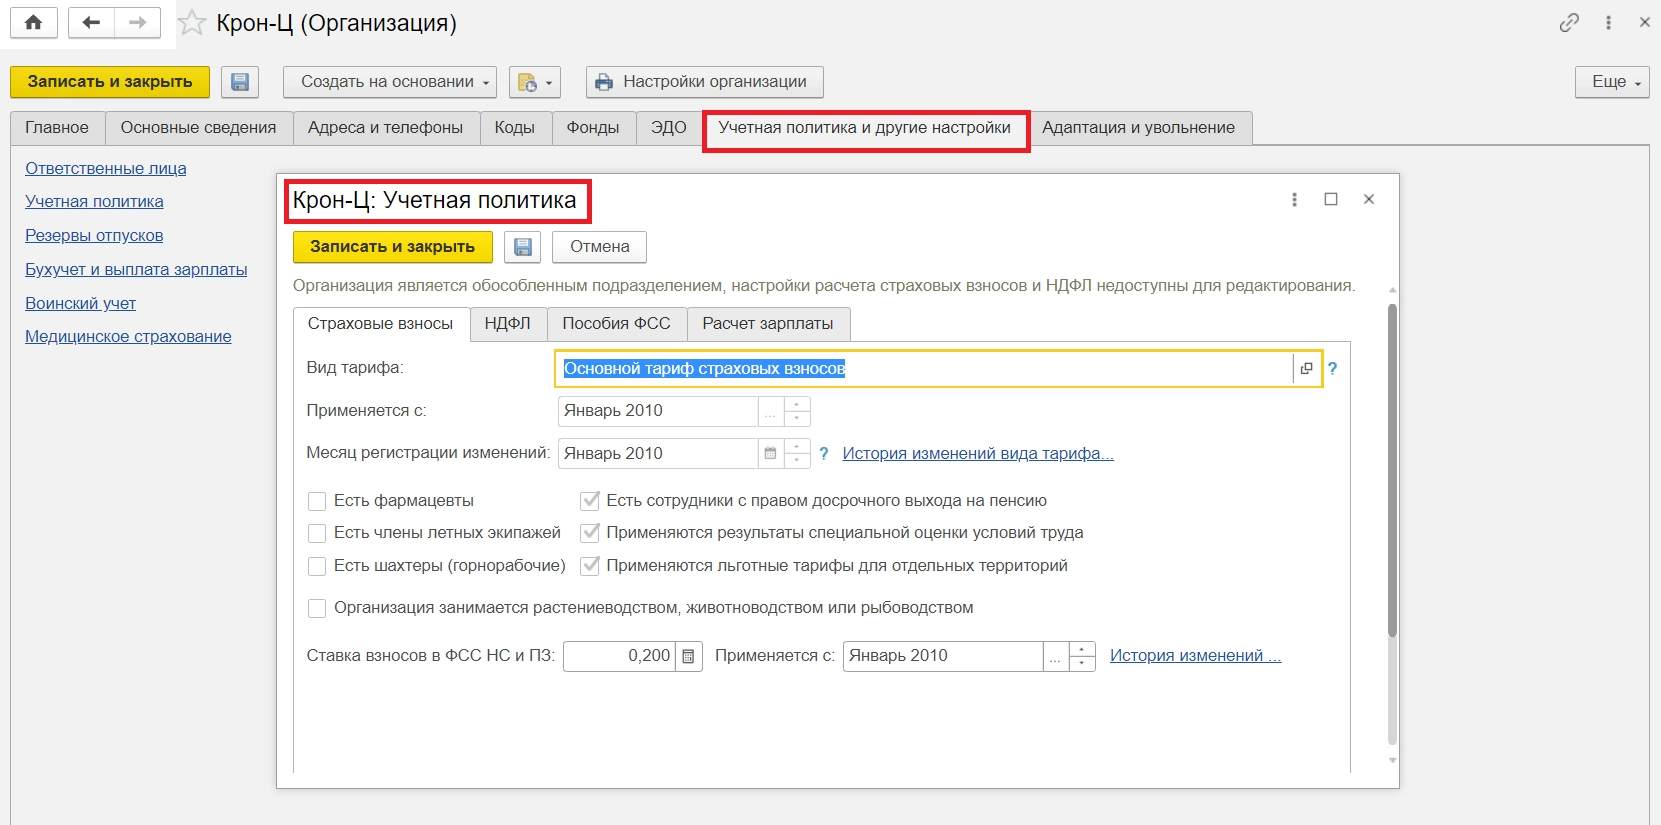Toggle Есть шахтеры (горнорабочие) checkbox

pos(317,566)
